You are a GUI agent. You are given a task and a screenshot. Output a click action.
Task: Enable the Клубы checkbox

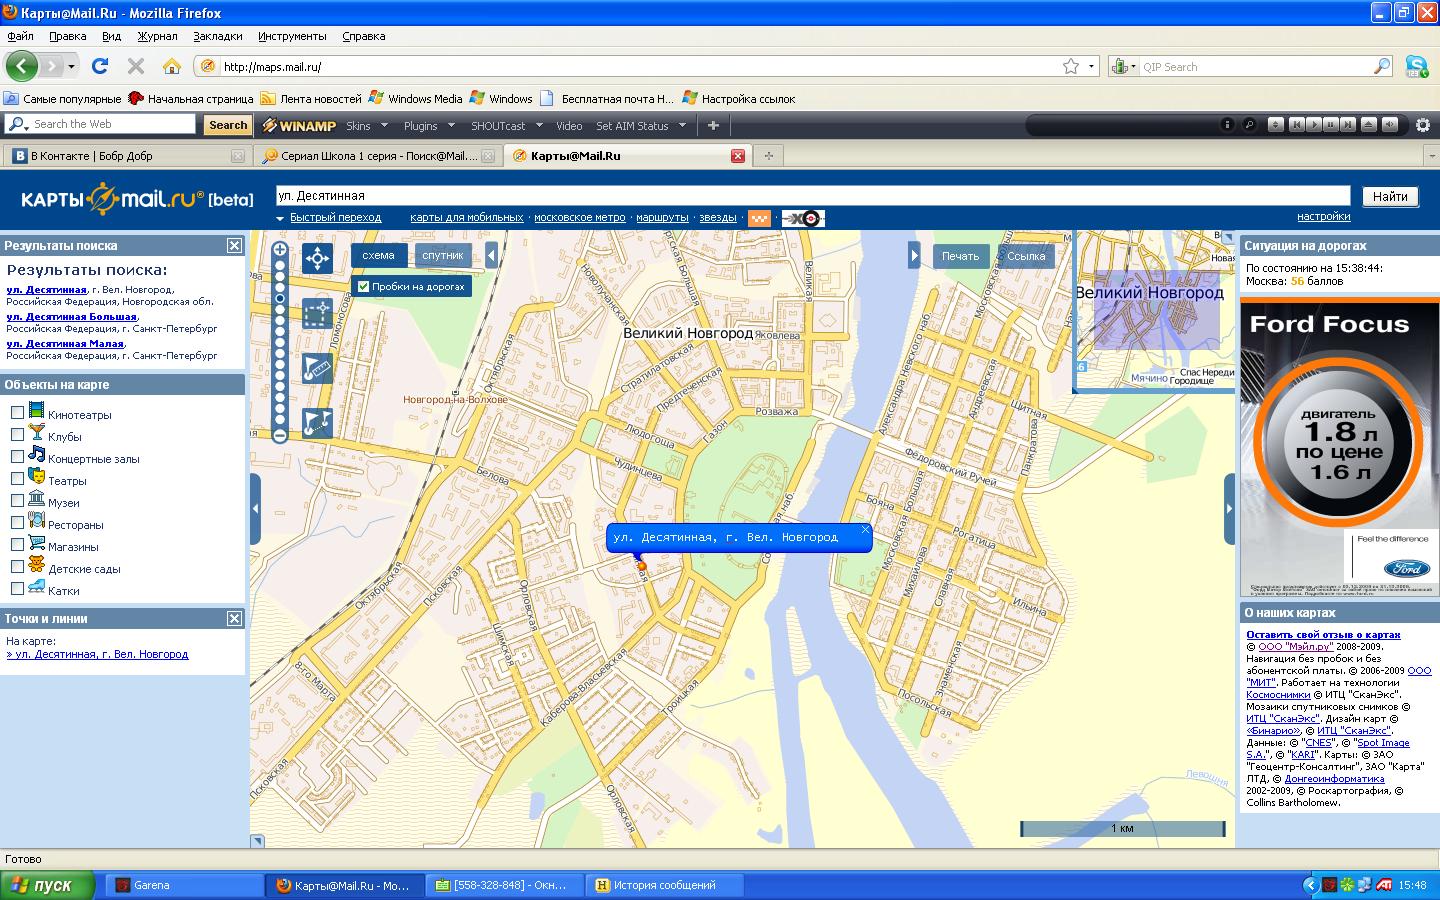click(17, 434)
